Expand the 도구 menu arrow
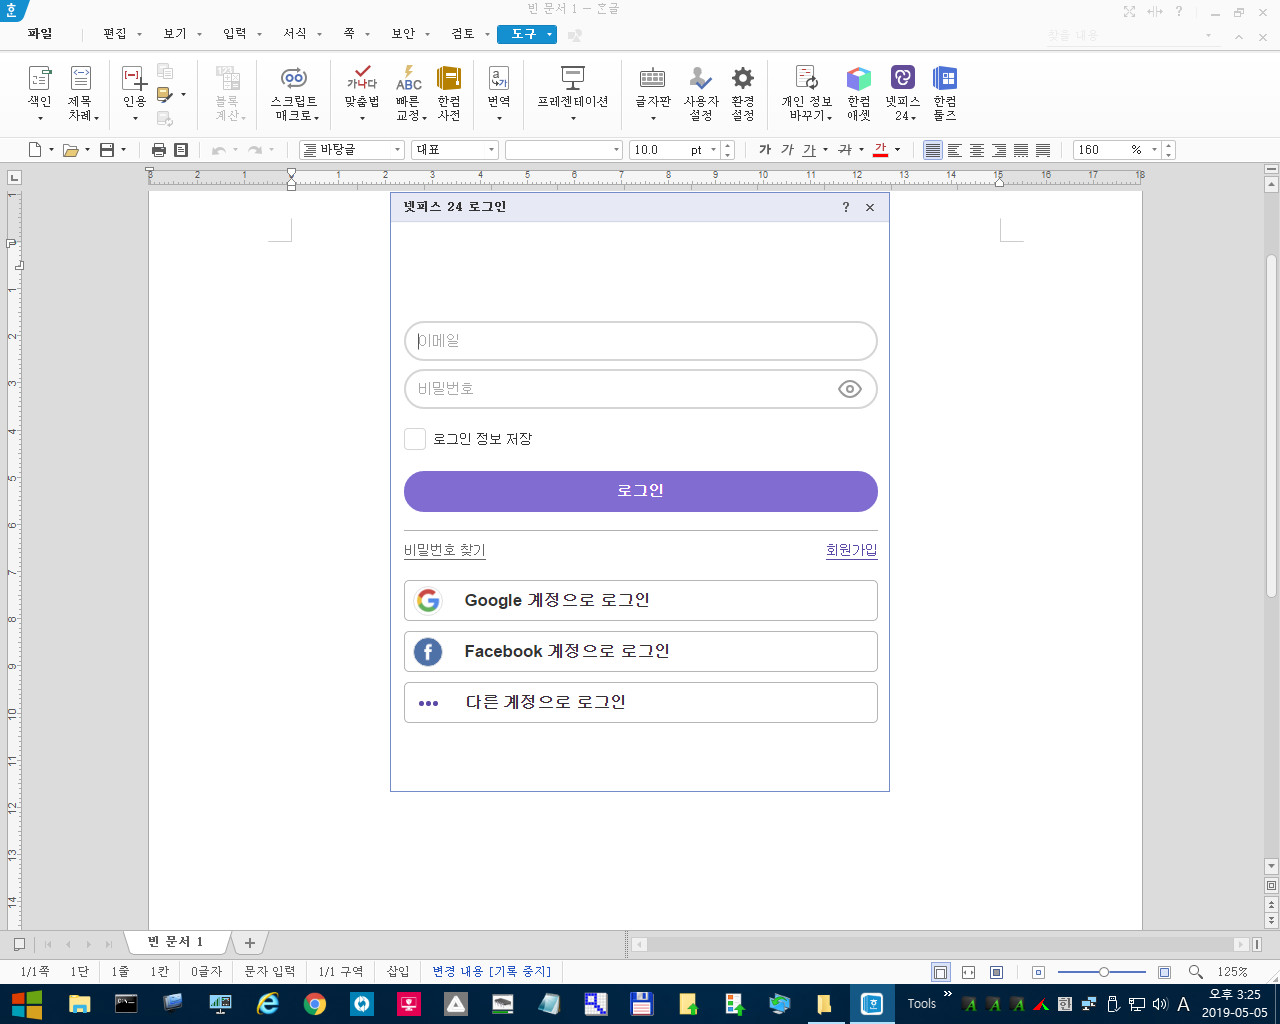 coord(549,34)
